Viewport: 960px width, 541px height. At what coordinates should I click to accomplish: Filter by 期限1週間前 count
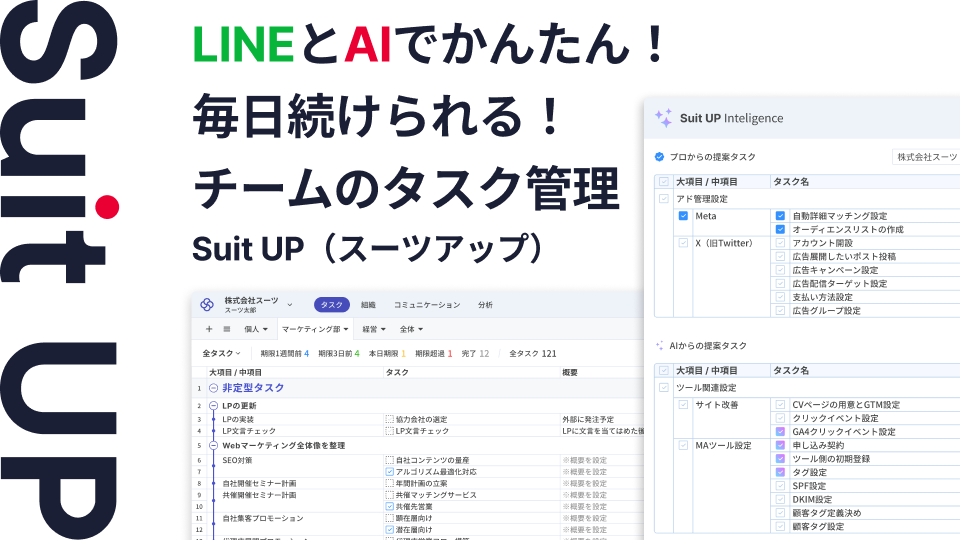(285, 354)
